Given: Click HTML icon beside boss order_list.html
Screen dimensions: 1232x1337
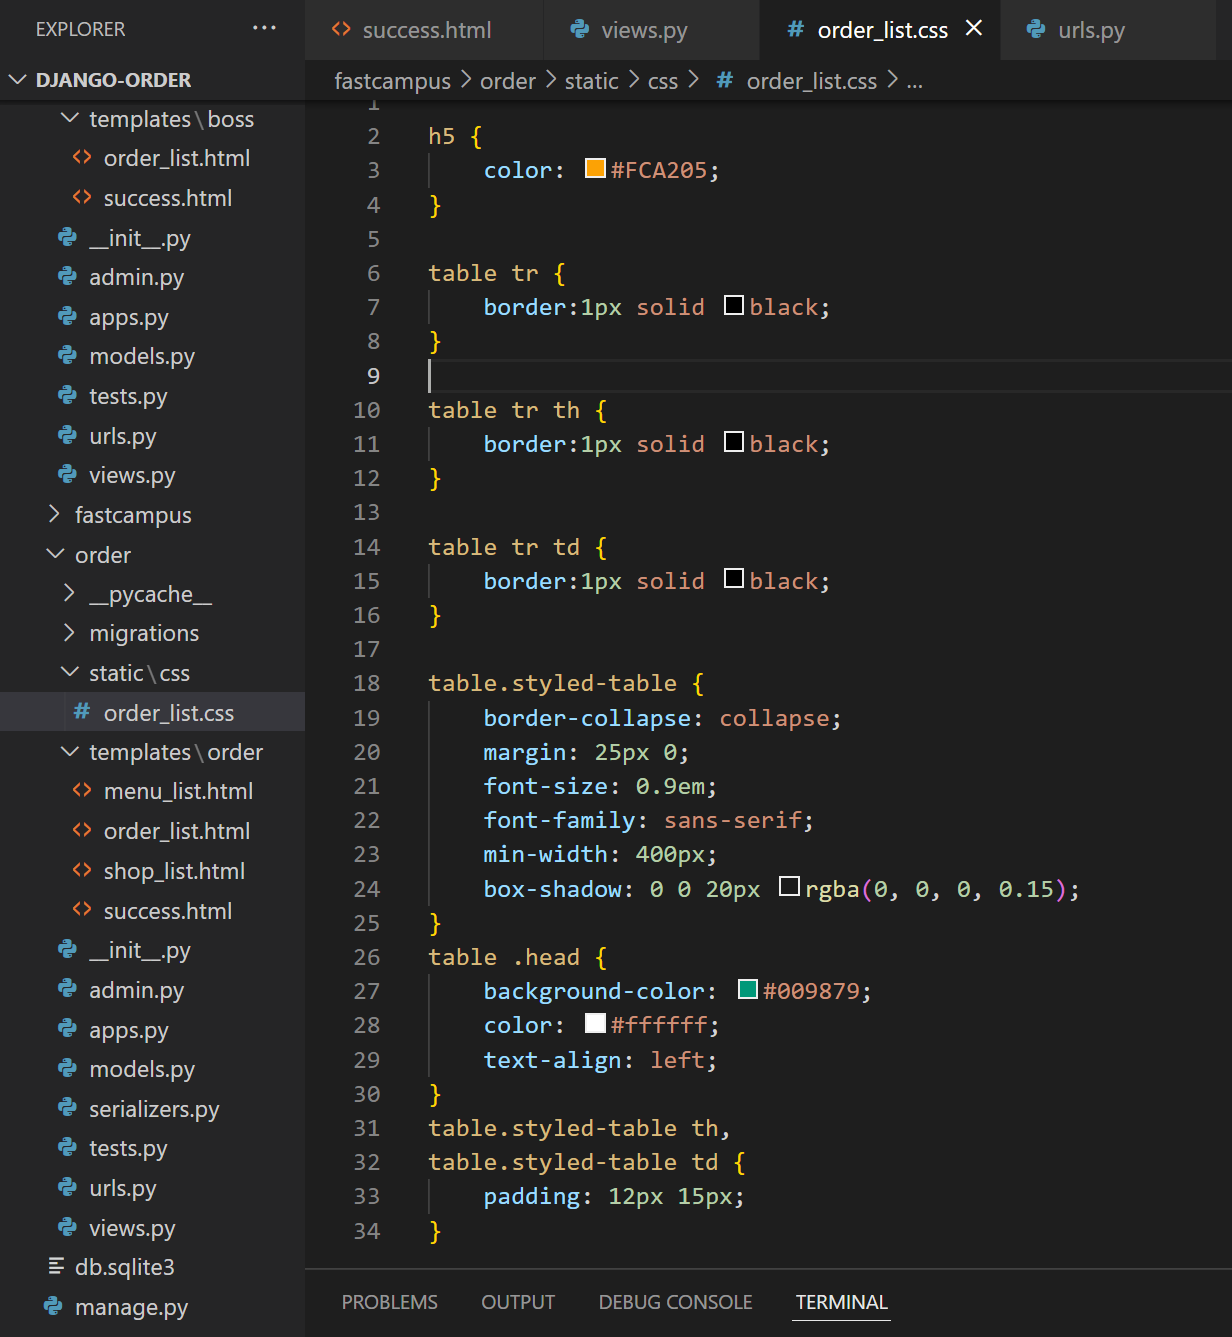Looking at the screenshot, I should (x=82, y=157).
